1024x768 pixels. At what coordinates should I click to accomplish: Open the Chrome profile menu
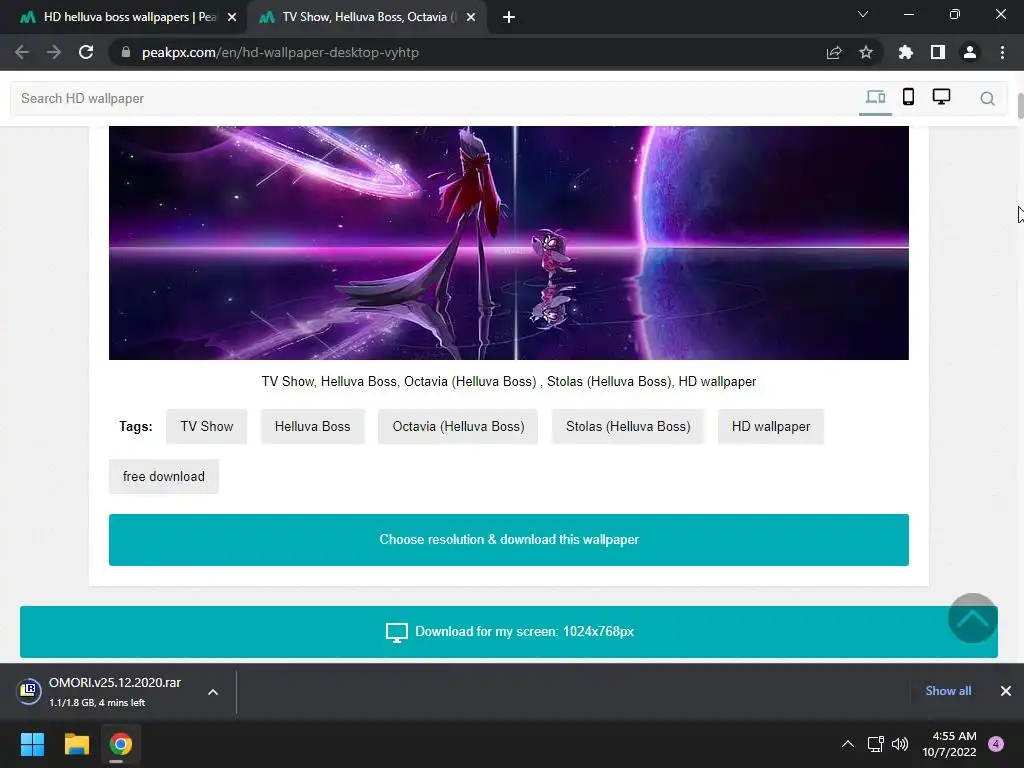(970, 52)
